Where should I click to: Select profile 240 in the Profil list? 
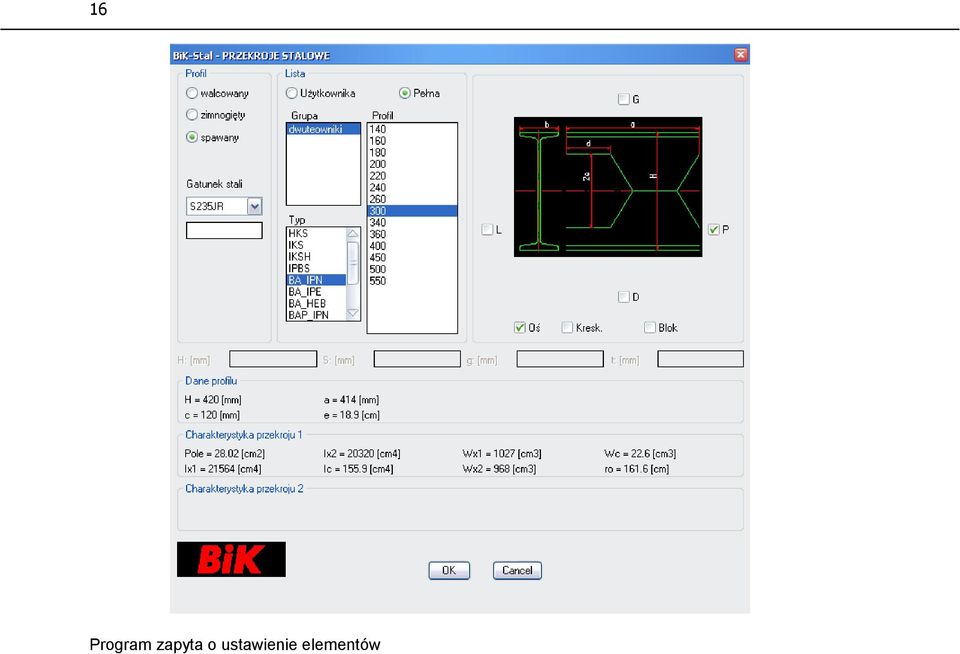tap(412, 187)
